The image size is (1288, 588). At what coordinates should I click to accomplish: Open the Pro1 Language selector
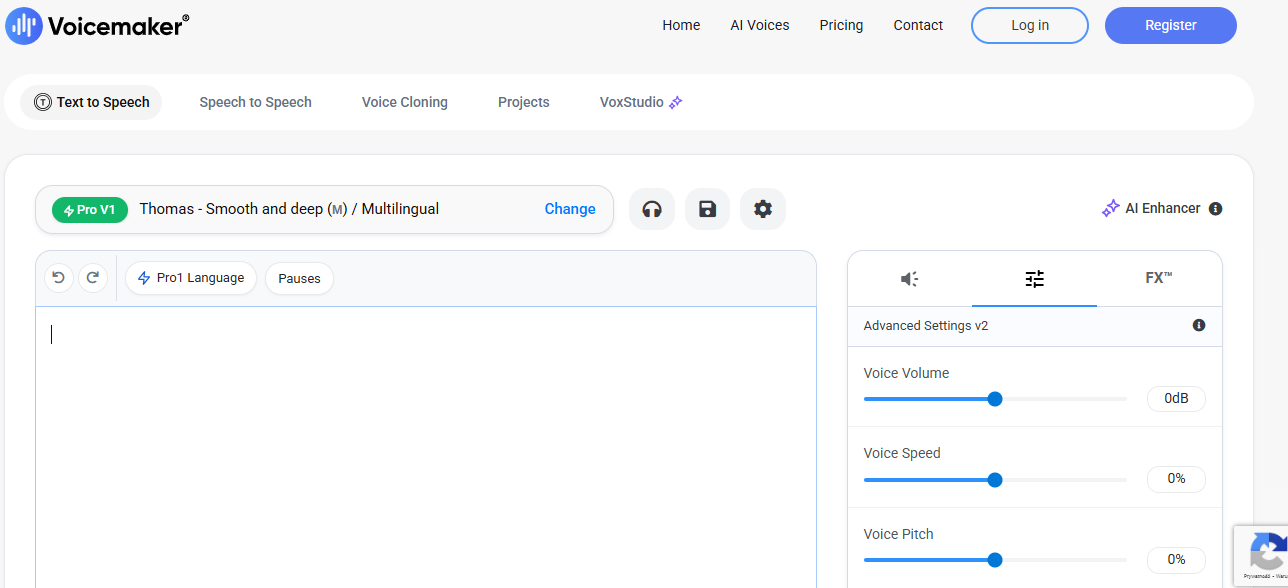[191, 278]
